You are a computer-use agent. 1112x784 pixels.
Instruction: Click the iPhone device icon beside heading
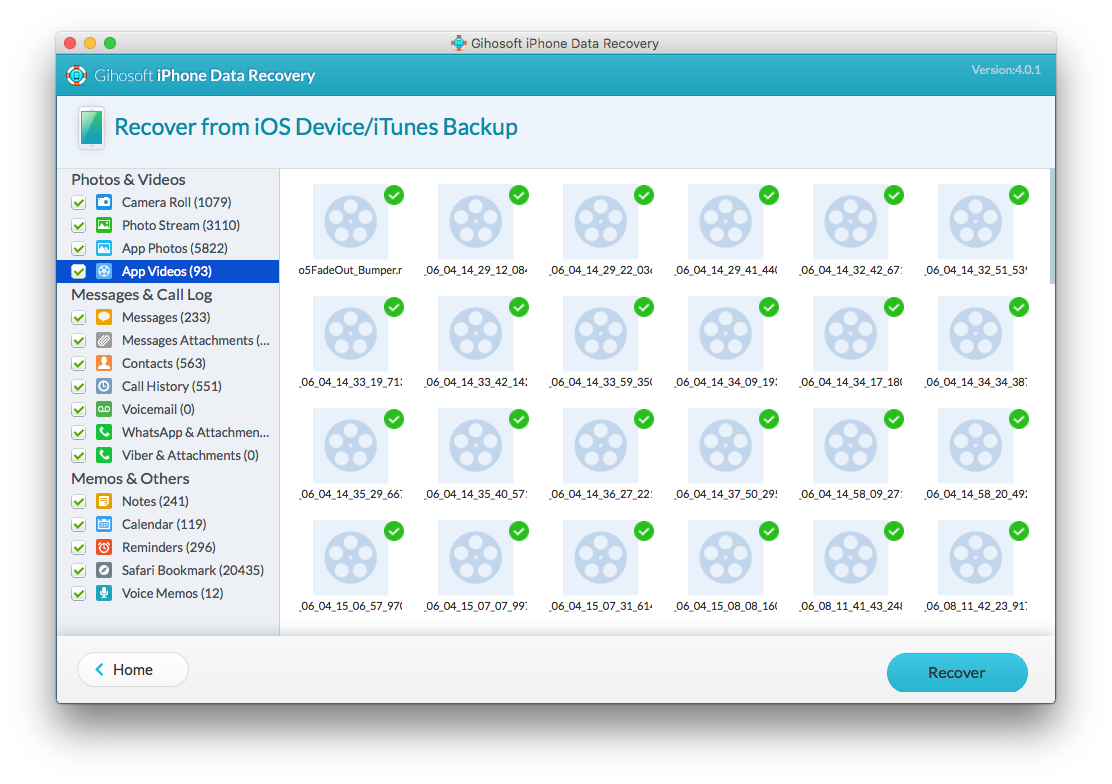pyautogui.click(x=91, y=128)
